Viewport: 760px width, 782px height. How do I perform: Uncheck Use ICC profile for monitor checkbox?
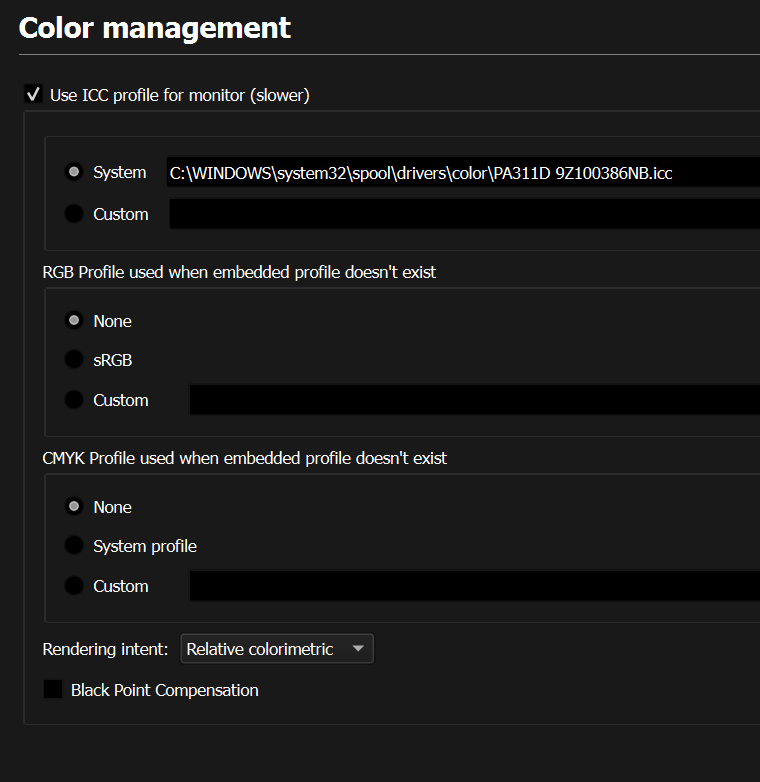pos(33,94)
